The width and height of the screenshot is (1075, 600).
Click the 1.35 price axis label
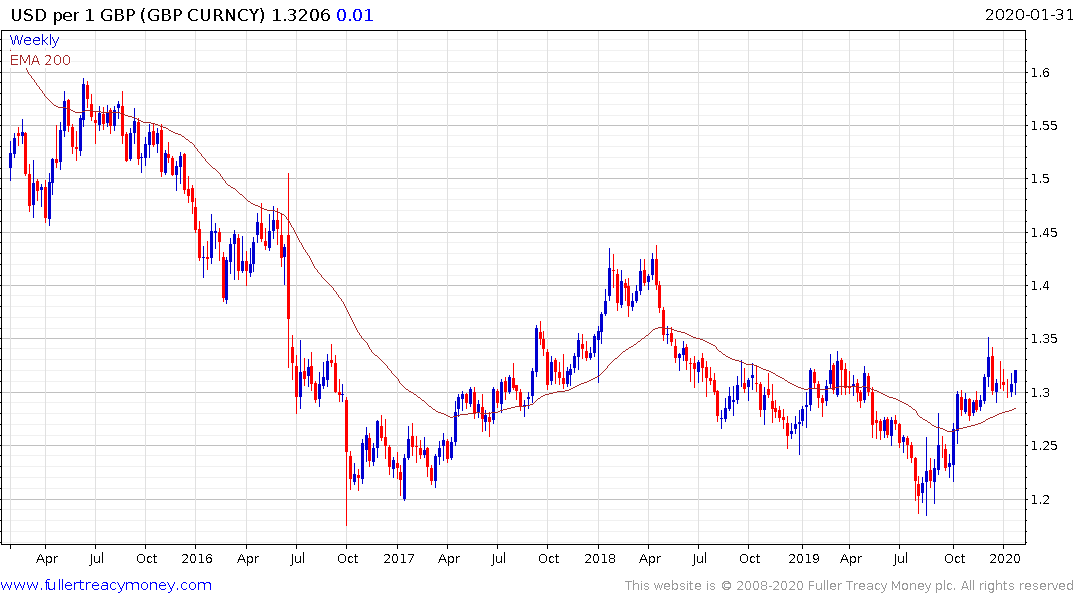pyautogui.click(x=1044, y=339)
